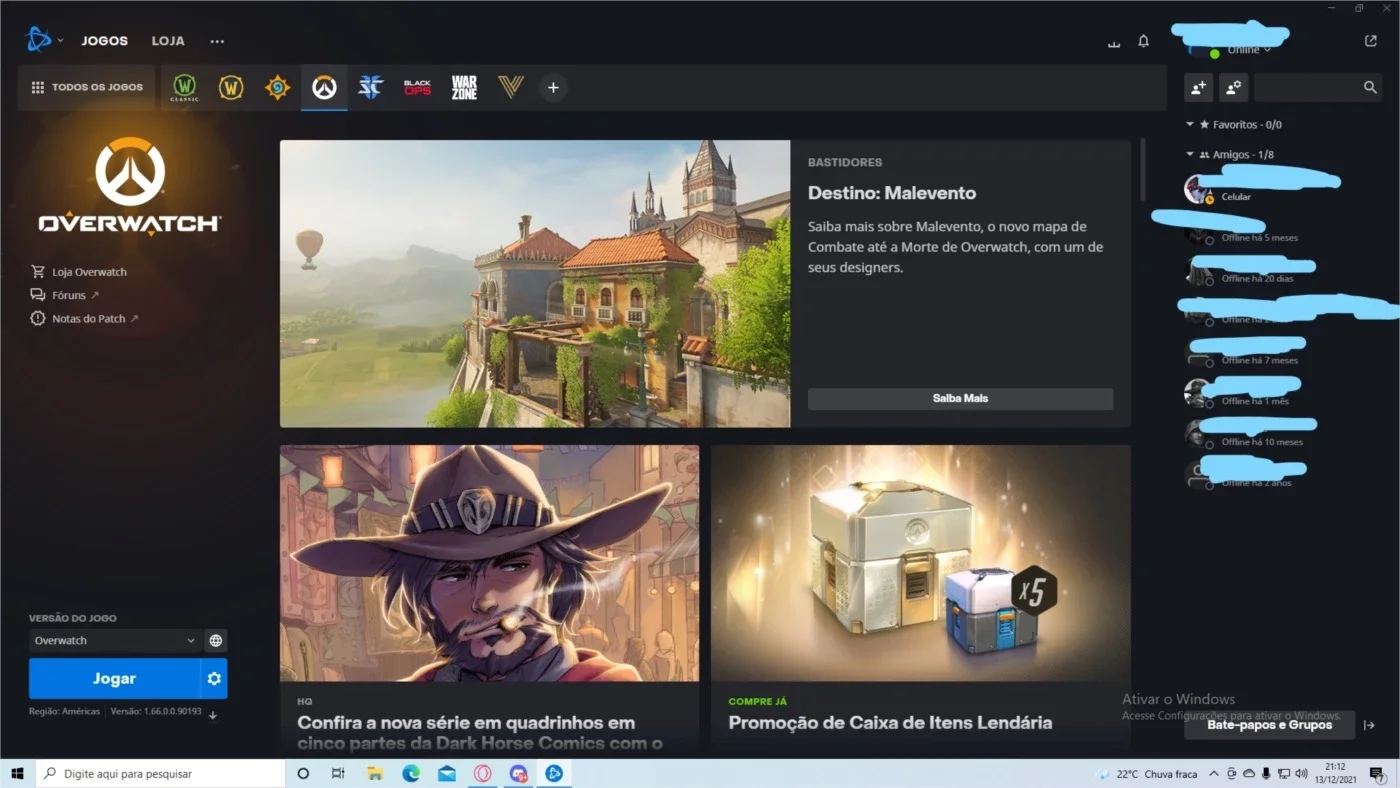Viewport: 1400px width, 788px height.
Task: Pop out the friends list window
Action: tap(1370, 41)
